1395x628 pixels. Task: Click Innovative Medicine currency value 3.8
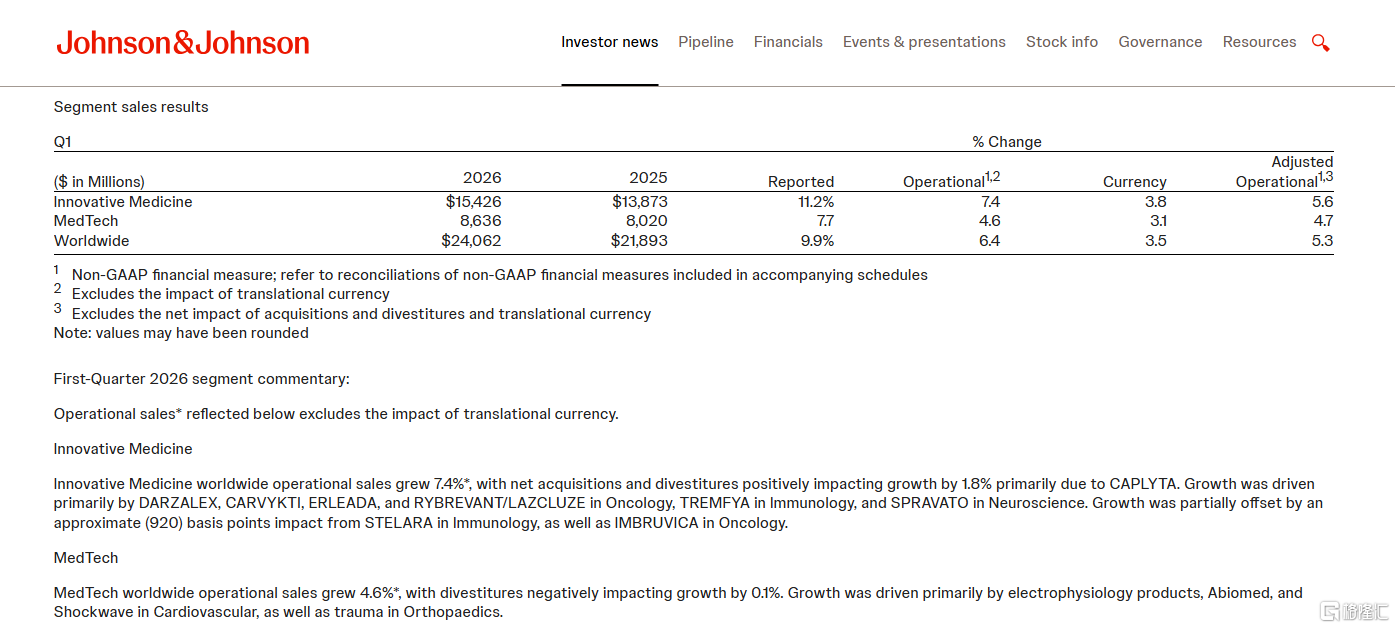[x=1156, y=202]
